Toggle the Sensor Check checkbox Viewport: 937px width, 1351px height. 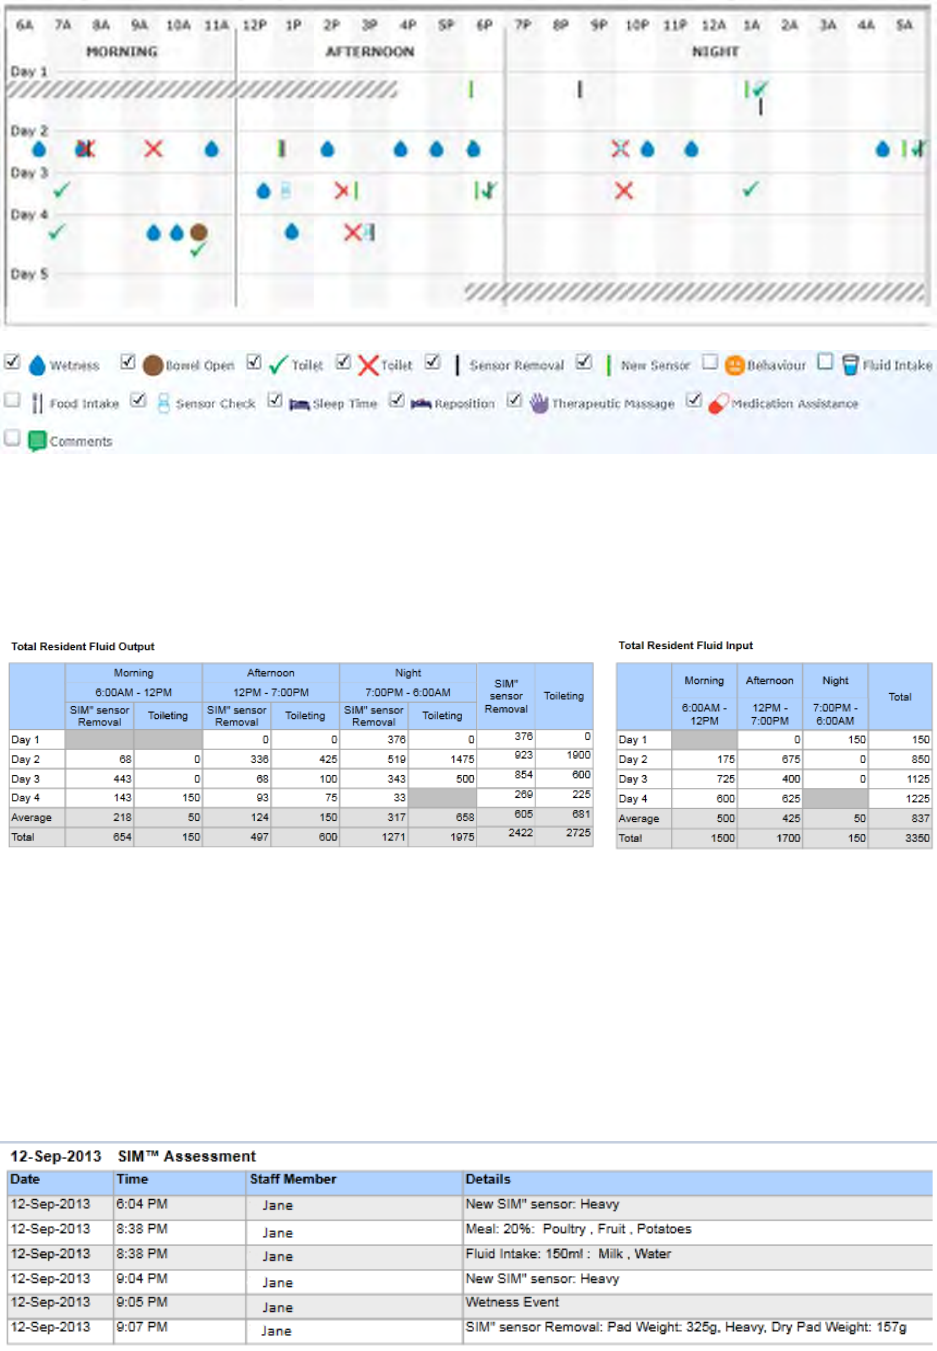[138, 400]
